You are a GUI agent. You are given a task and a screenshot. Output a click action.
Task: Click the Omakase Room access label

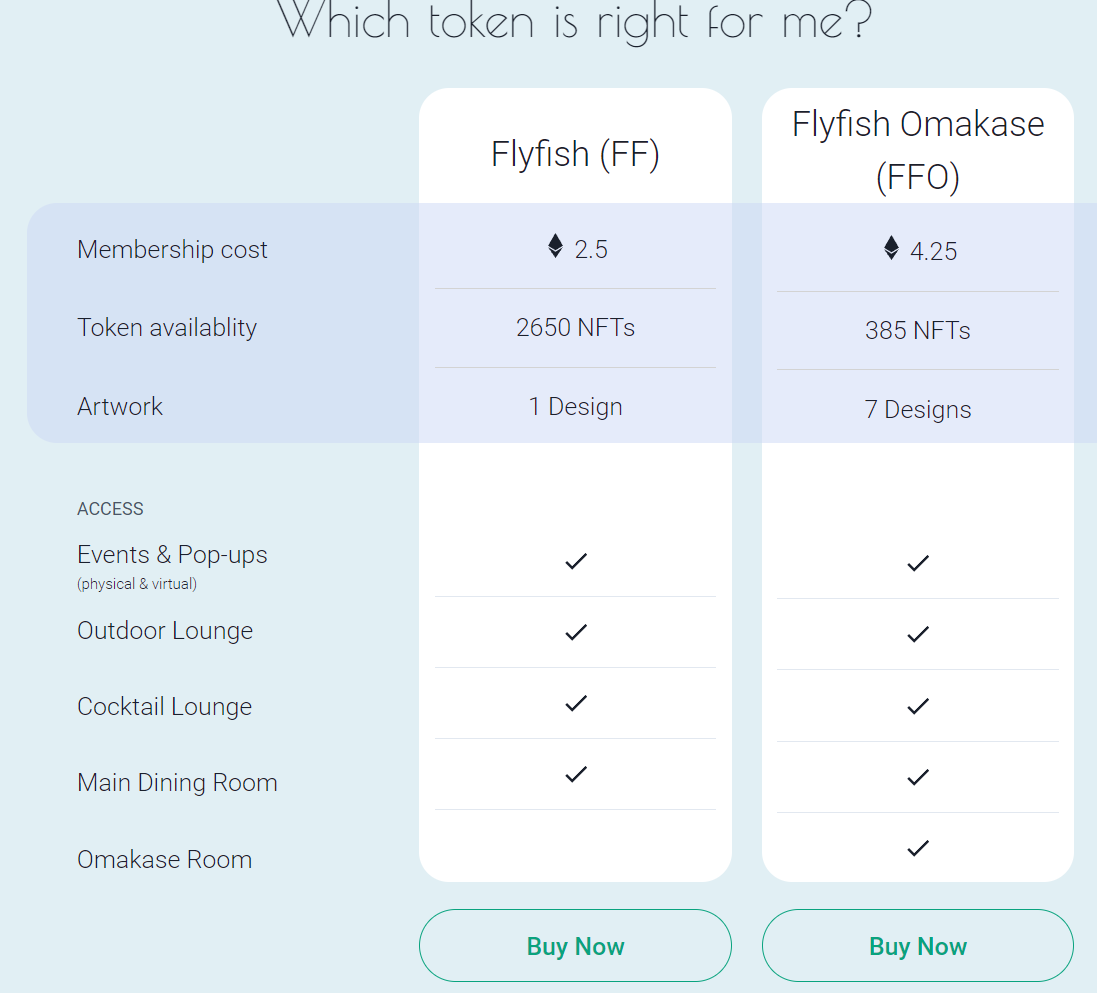coord(164,859)
